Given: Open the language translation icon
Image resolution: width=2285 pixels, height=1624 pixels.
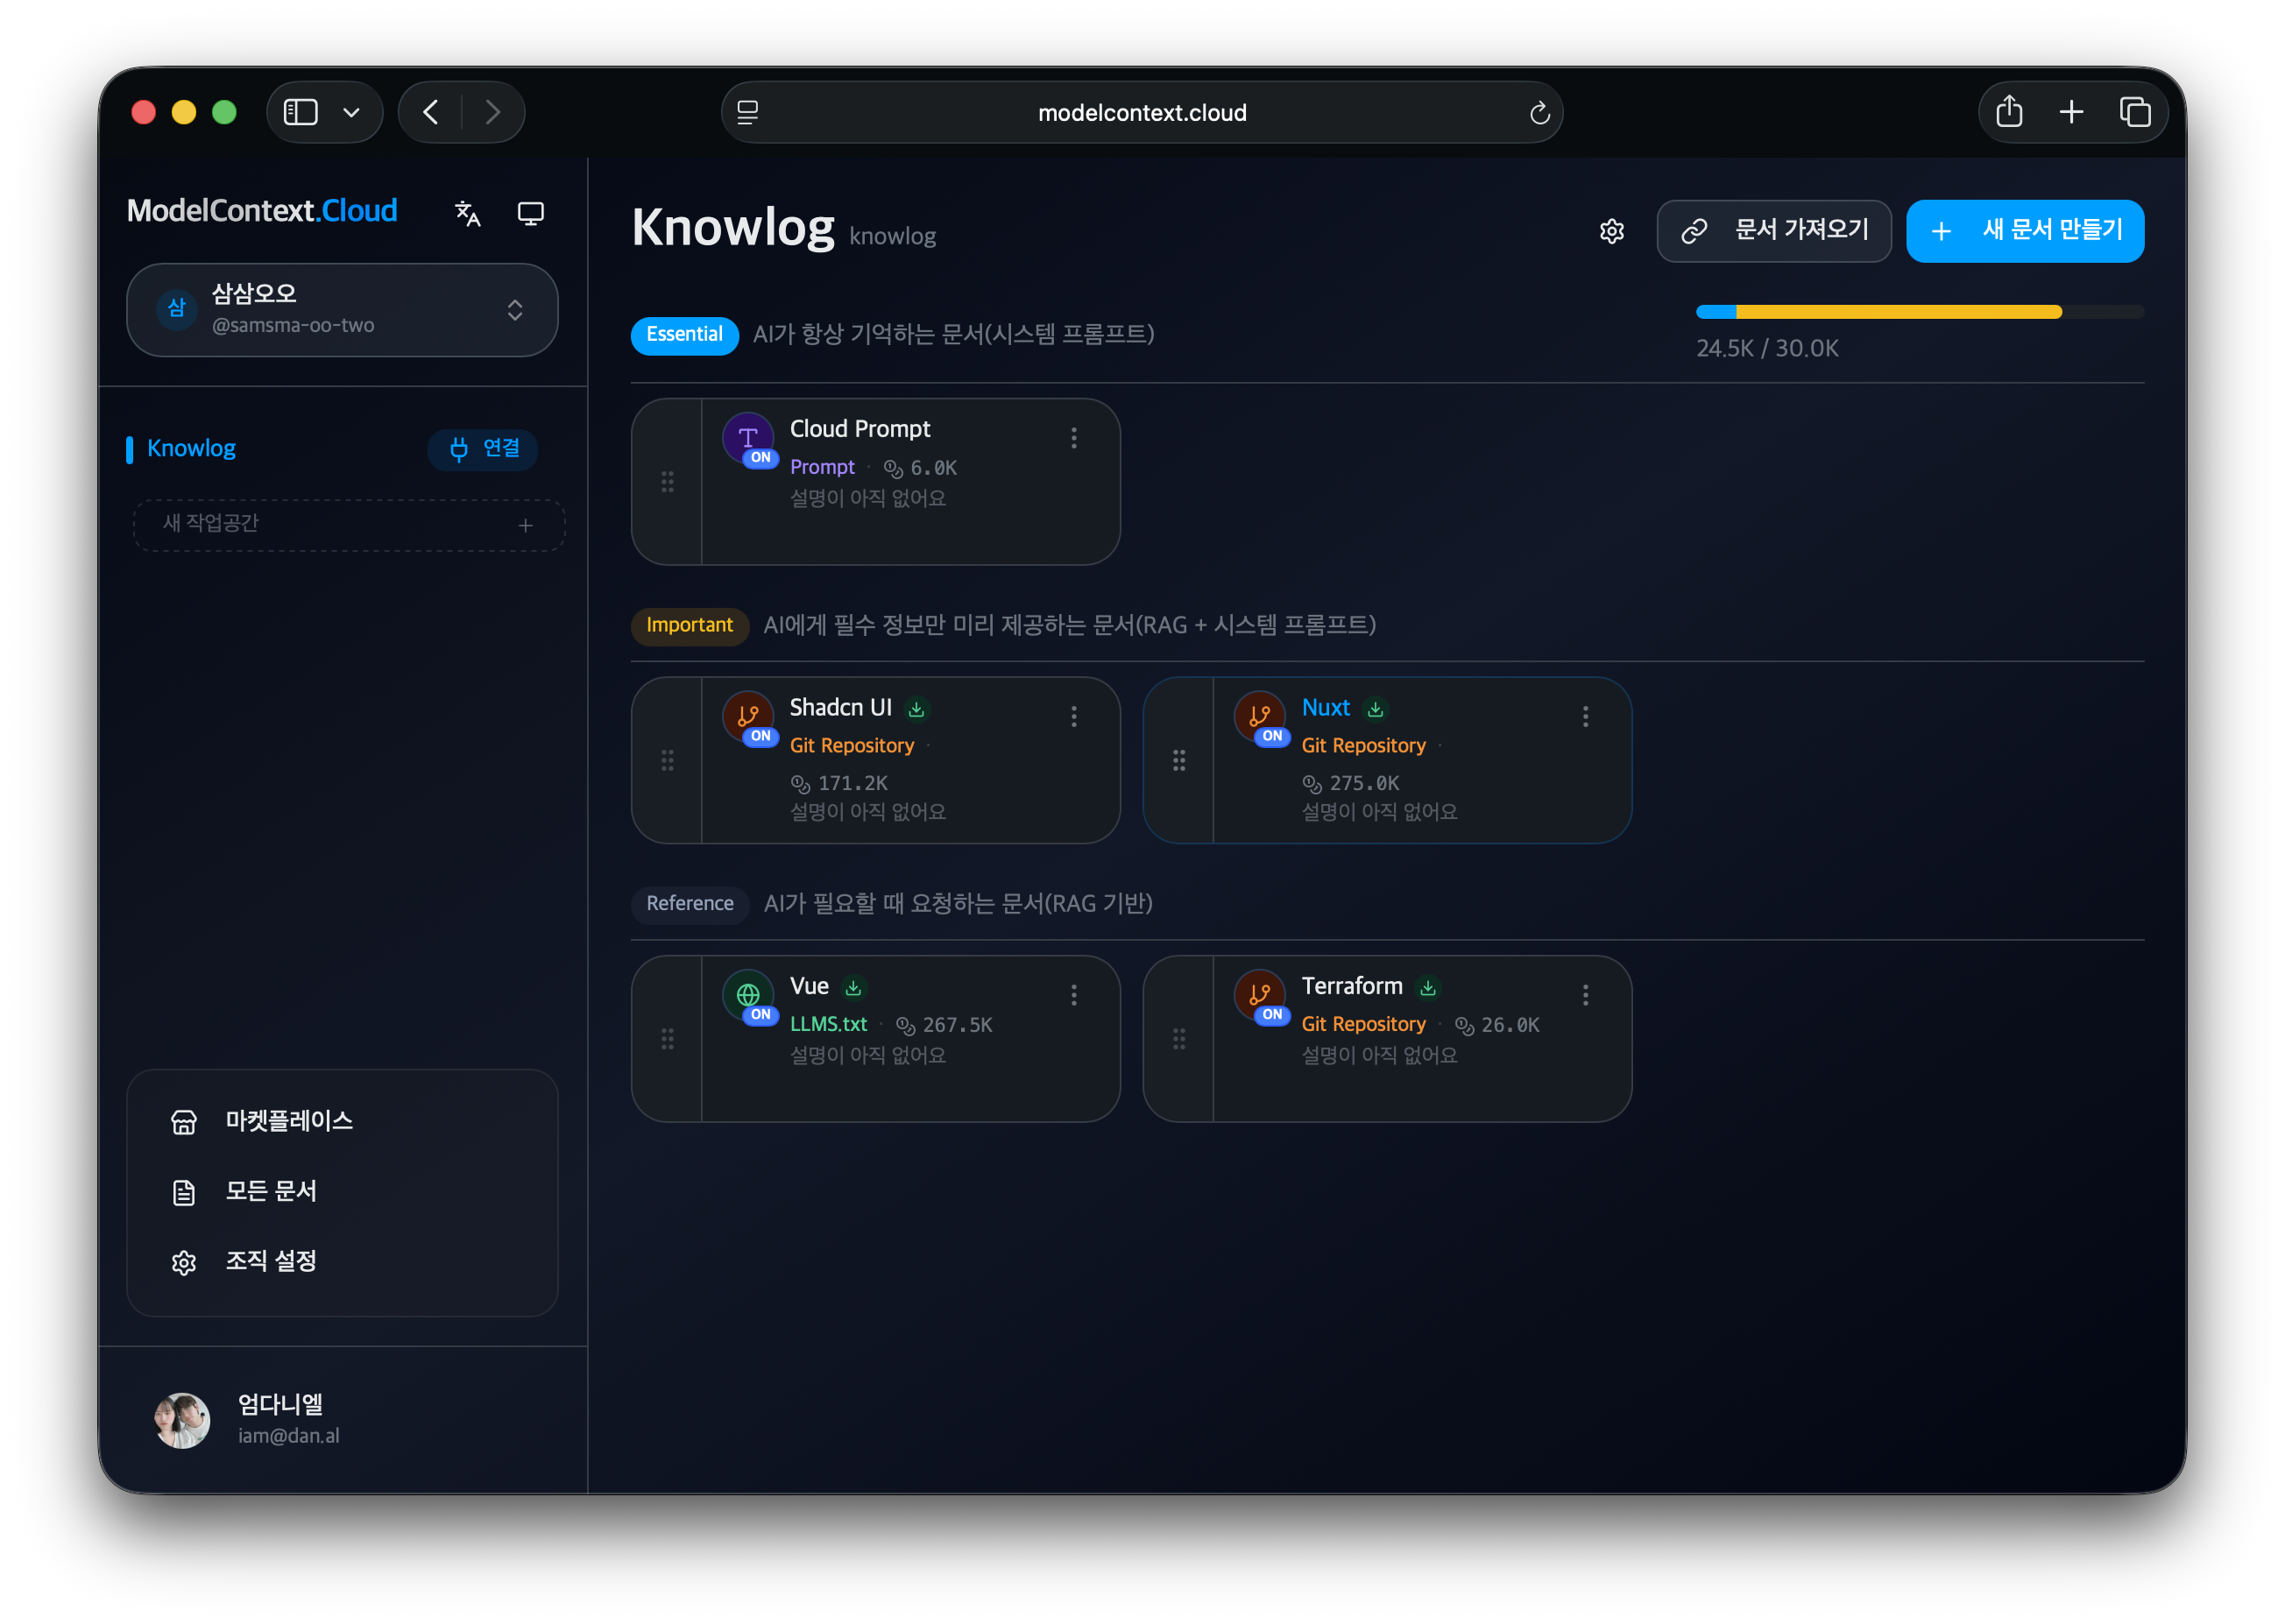Looking at the screenshot, I should [467, 213].
